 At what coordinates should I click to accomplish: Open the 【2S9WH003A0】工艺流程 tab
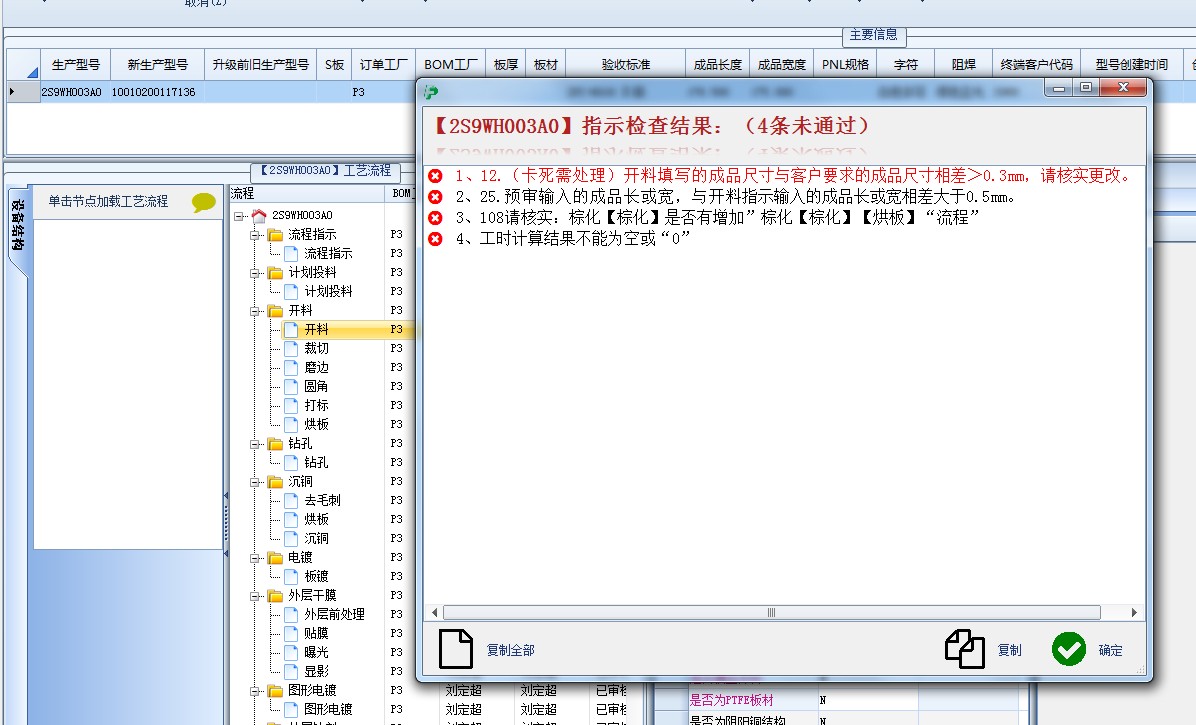(325, 171)
